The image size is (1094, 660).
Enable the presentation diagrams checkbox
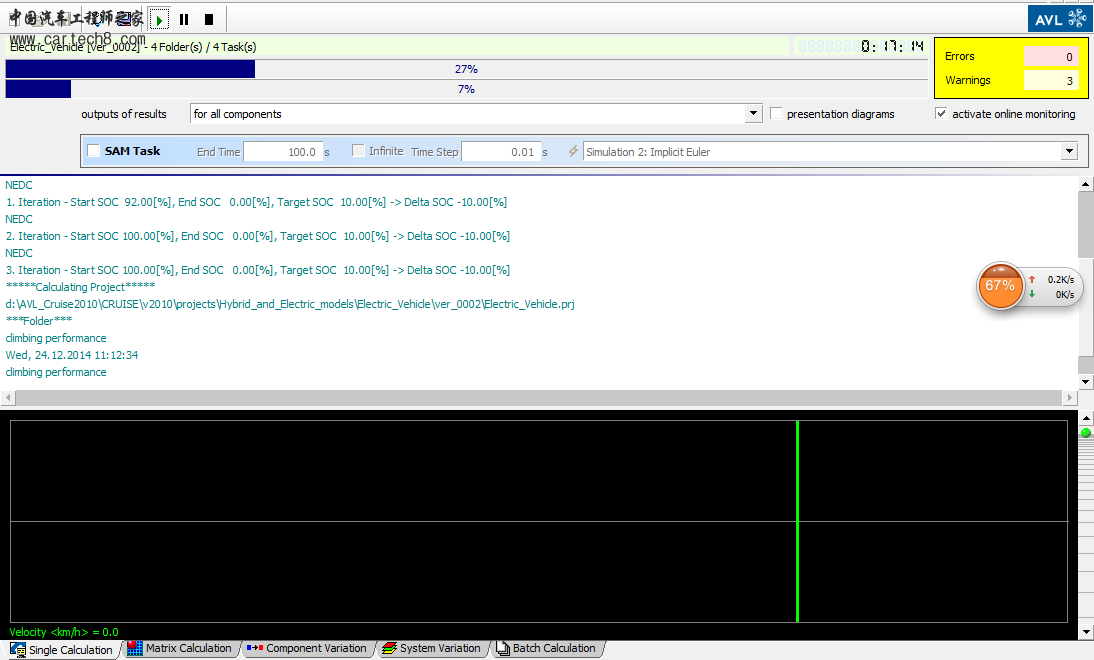776,113
